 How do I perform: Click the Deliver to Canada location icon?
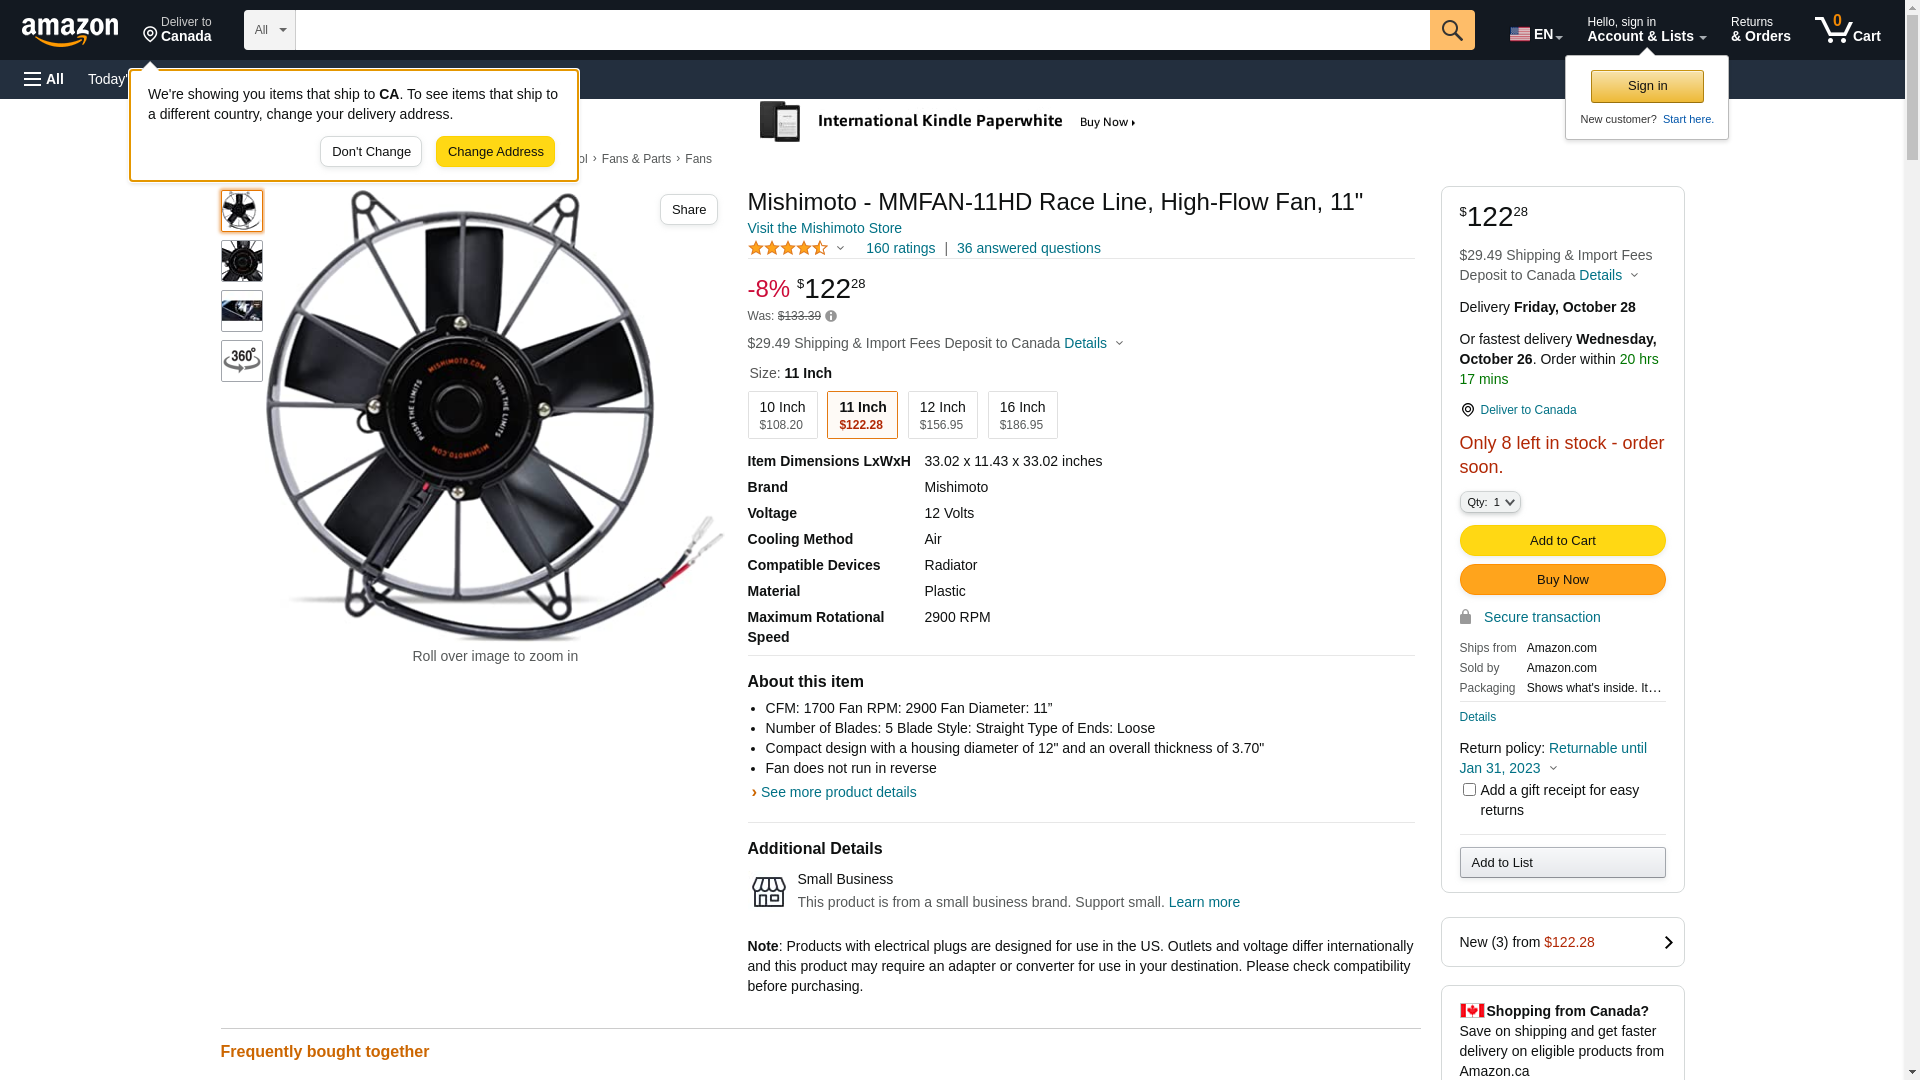point(1467,410)
